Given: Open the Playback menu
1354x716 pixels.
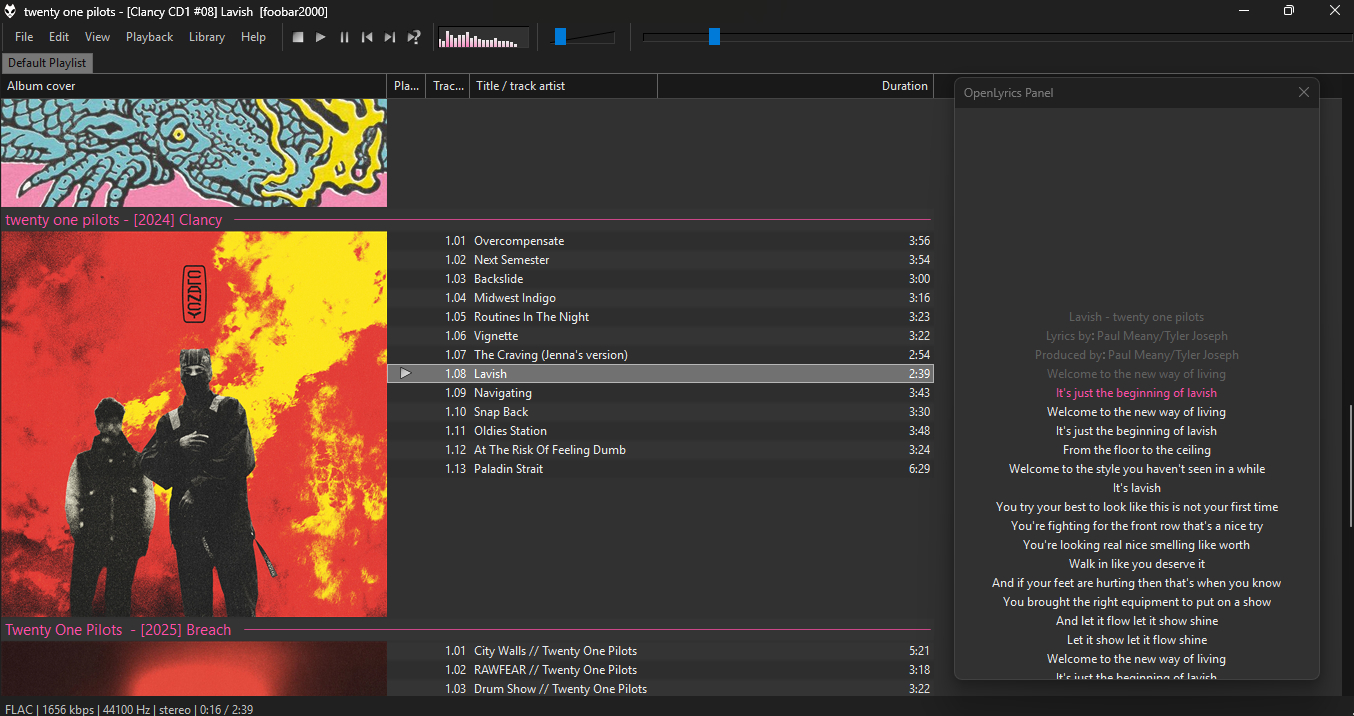Looking at the screenshot, I should [x=149, y=37].
